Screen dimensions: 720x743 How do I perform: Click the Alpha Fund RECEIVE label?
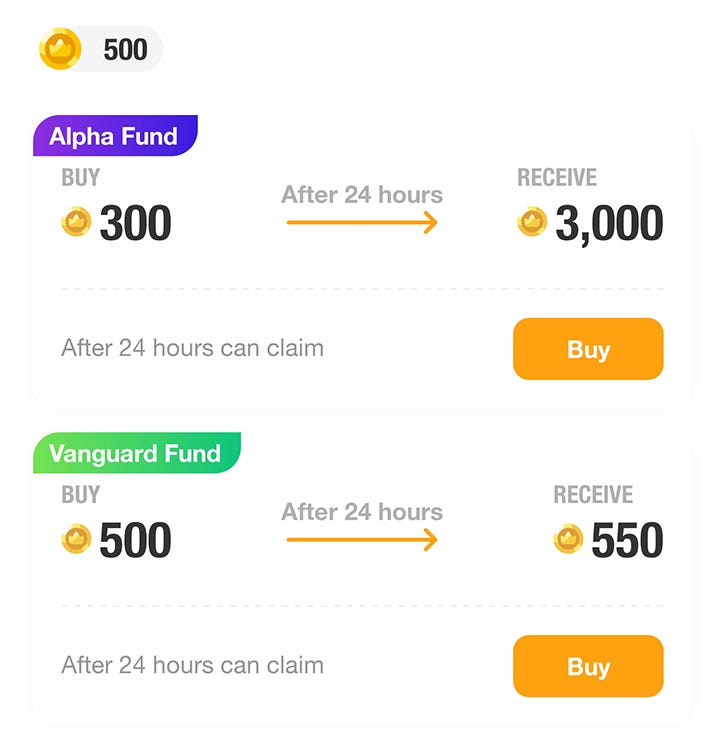coord(556,178)
